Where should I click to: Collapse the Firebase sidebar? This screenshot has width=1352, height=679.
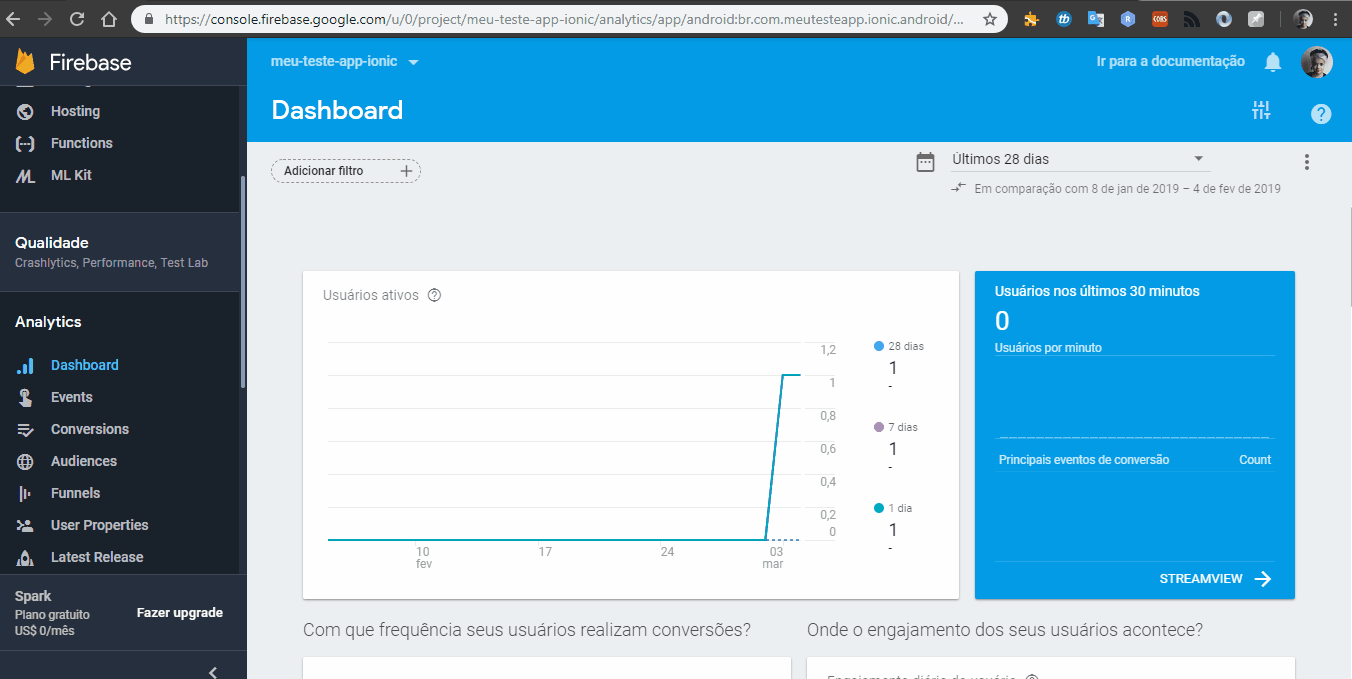(213, 671)
